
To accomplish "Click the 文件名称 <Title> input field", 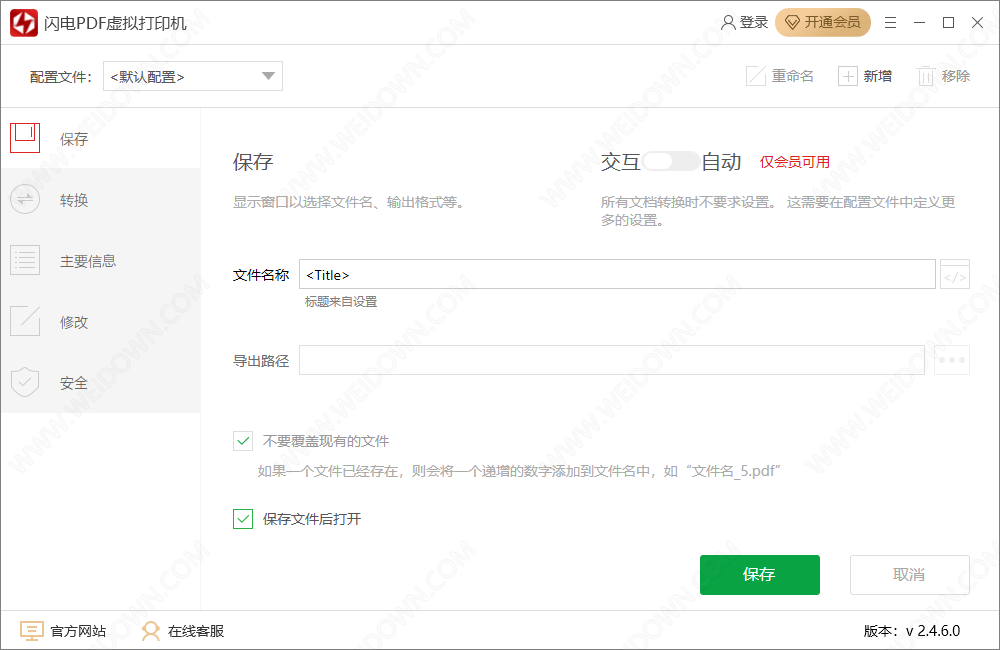I will 617,274.
